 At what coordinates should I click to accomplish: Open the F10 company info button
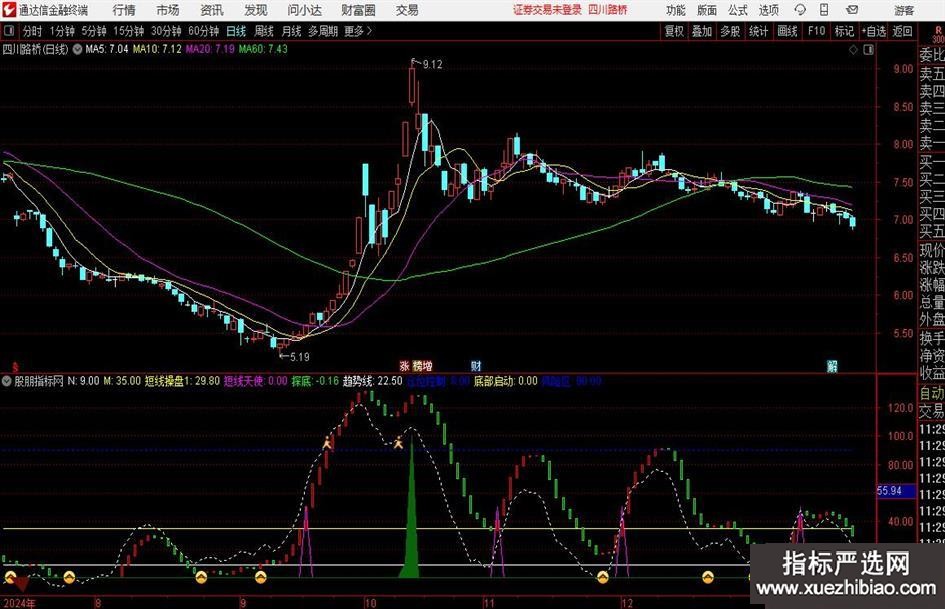(817, 31)
